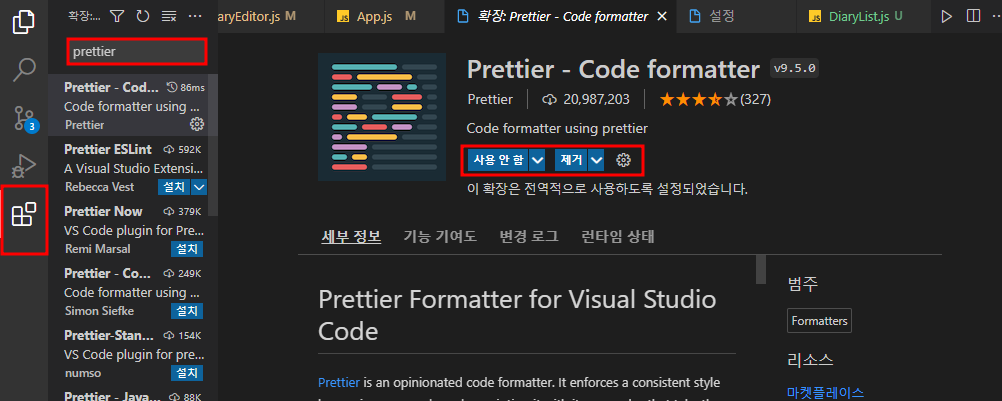
Task: Install numso's Prettier-Standard extension
Action: pos(187,372)
